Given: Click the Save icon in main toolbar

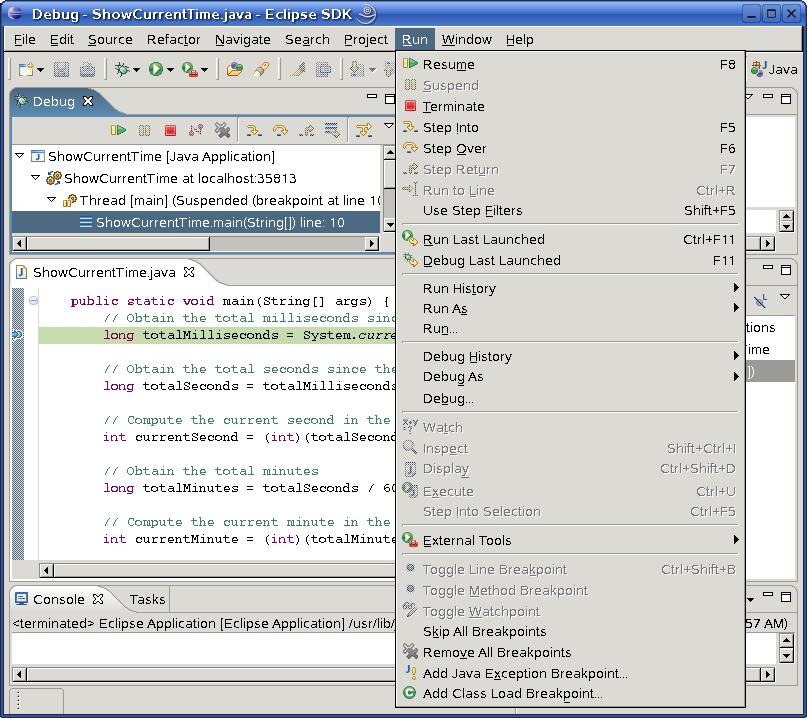Looking at the screenshot, I should coord(61,69).
